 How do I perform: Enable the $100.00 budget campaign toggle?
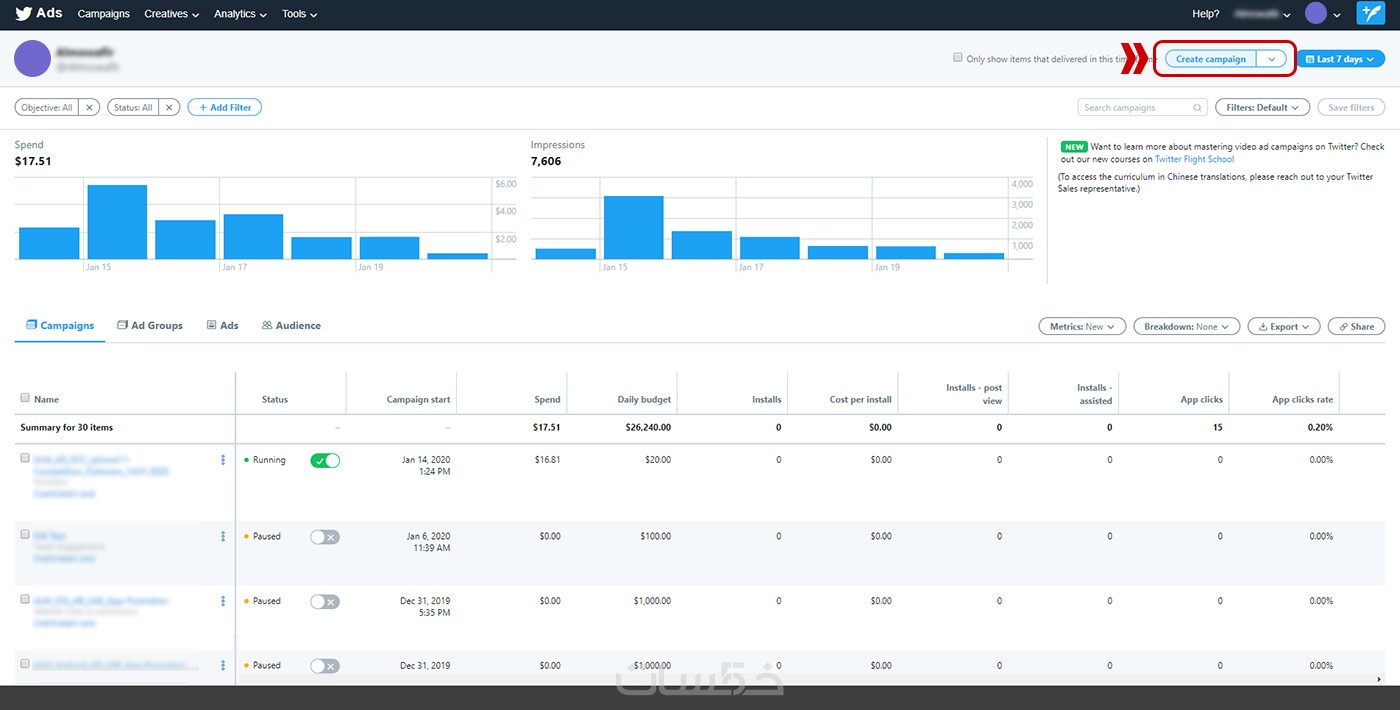(325, 537)
